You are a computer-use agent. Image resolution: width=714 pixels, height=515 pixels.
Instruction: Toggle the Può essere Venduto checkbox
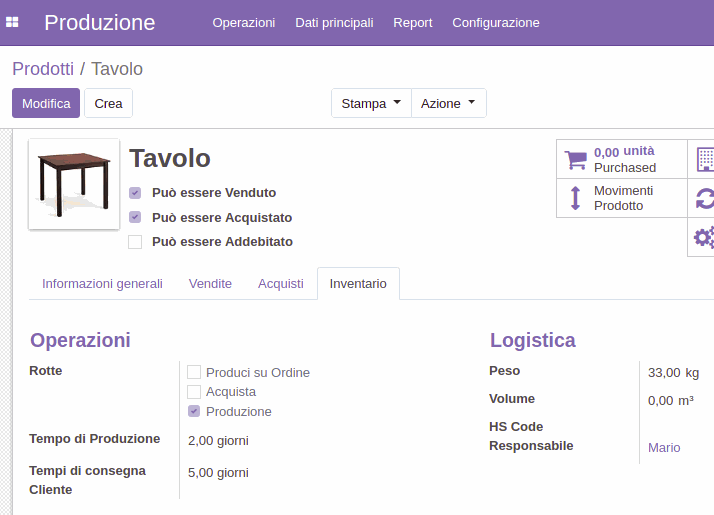coord(135,193)
